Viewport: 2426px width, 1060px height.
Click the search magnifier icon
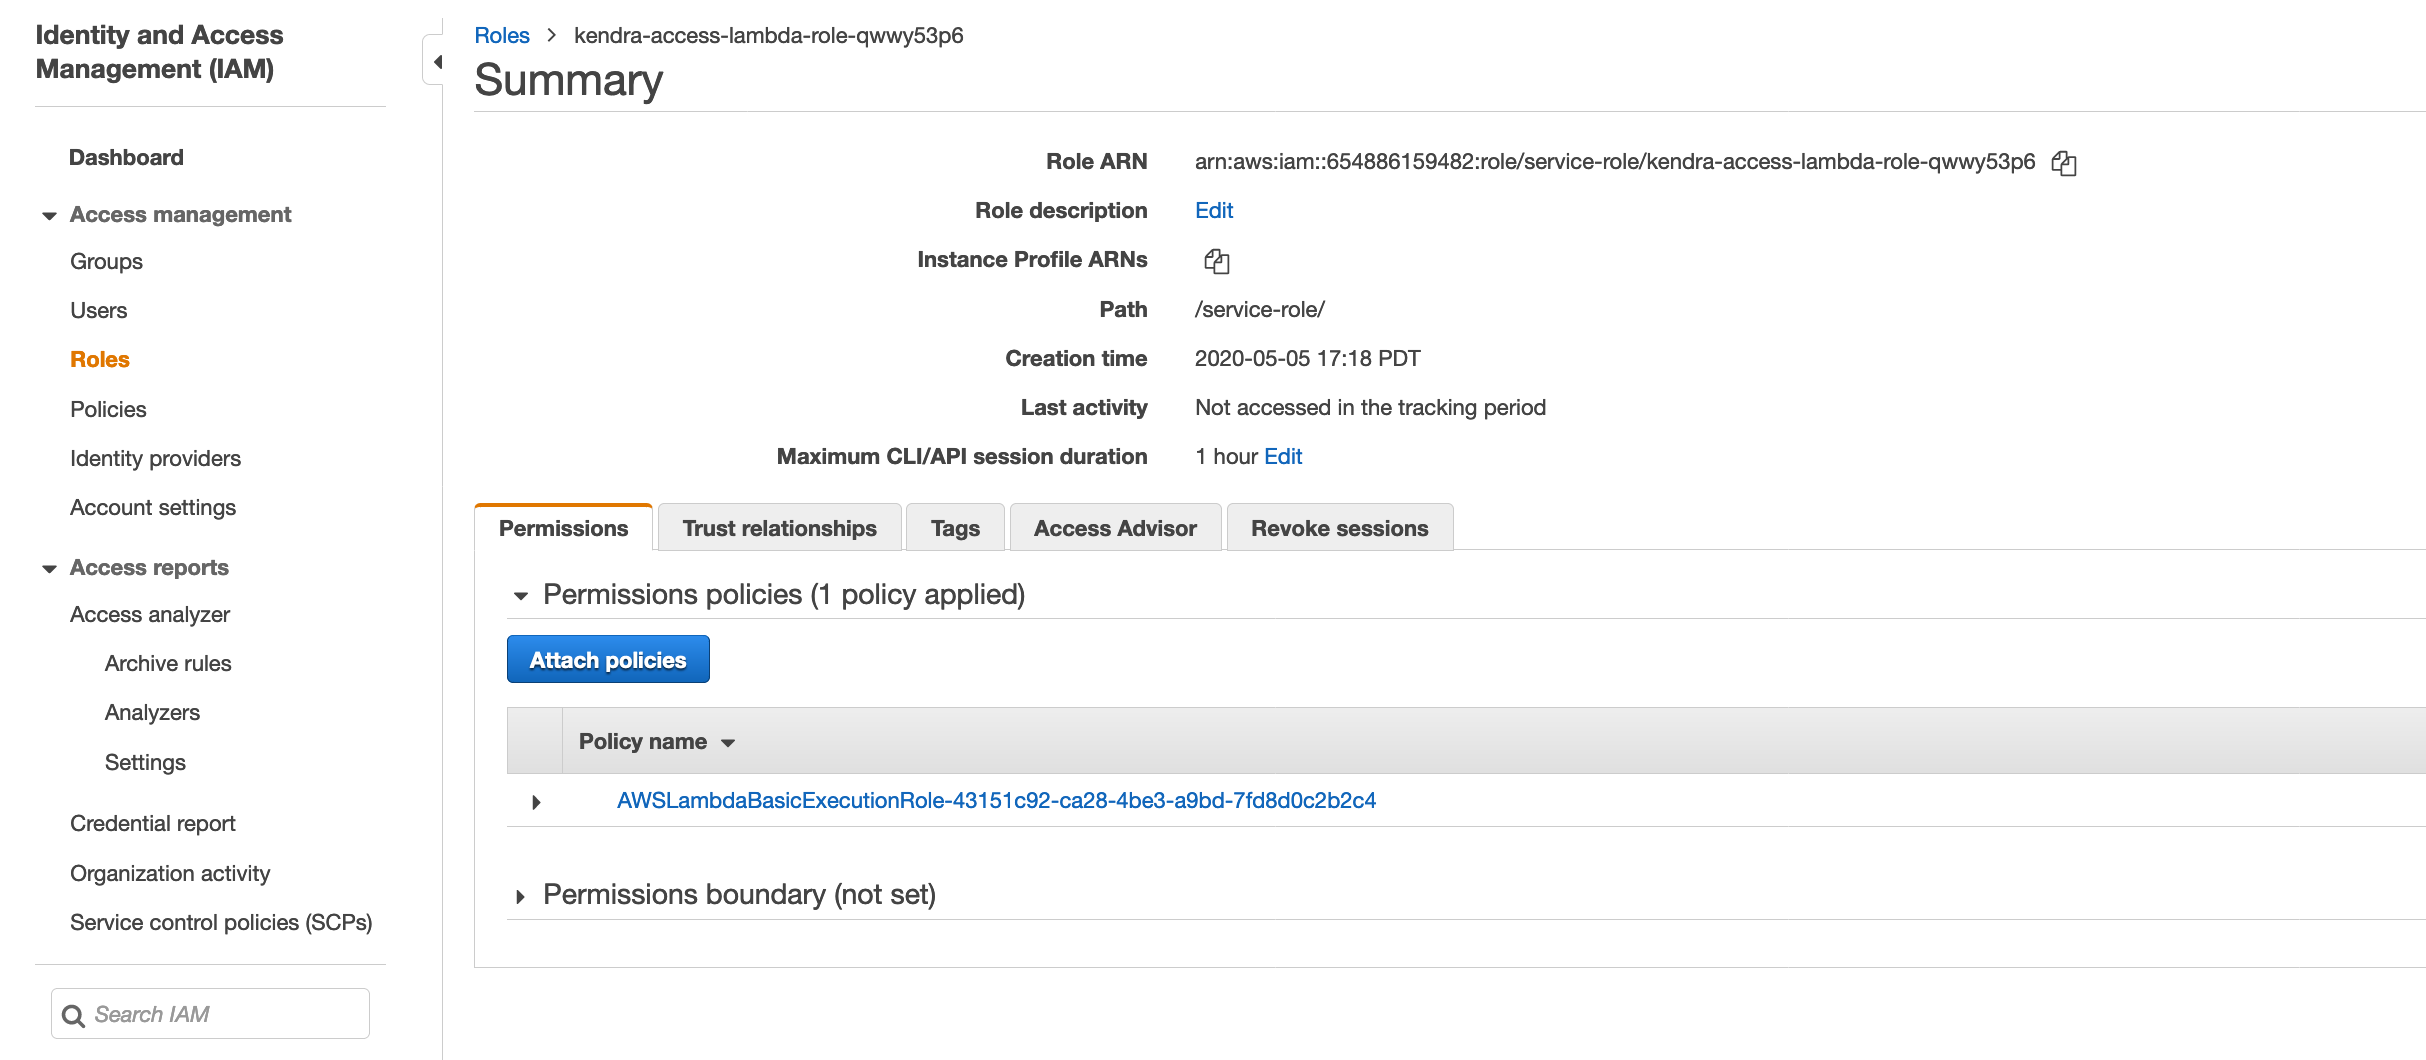[73, 1016]
